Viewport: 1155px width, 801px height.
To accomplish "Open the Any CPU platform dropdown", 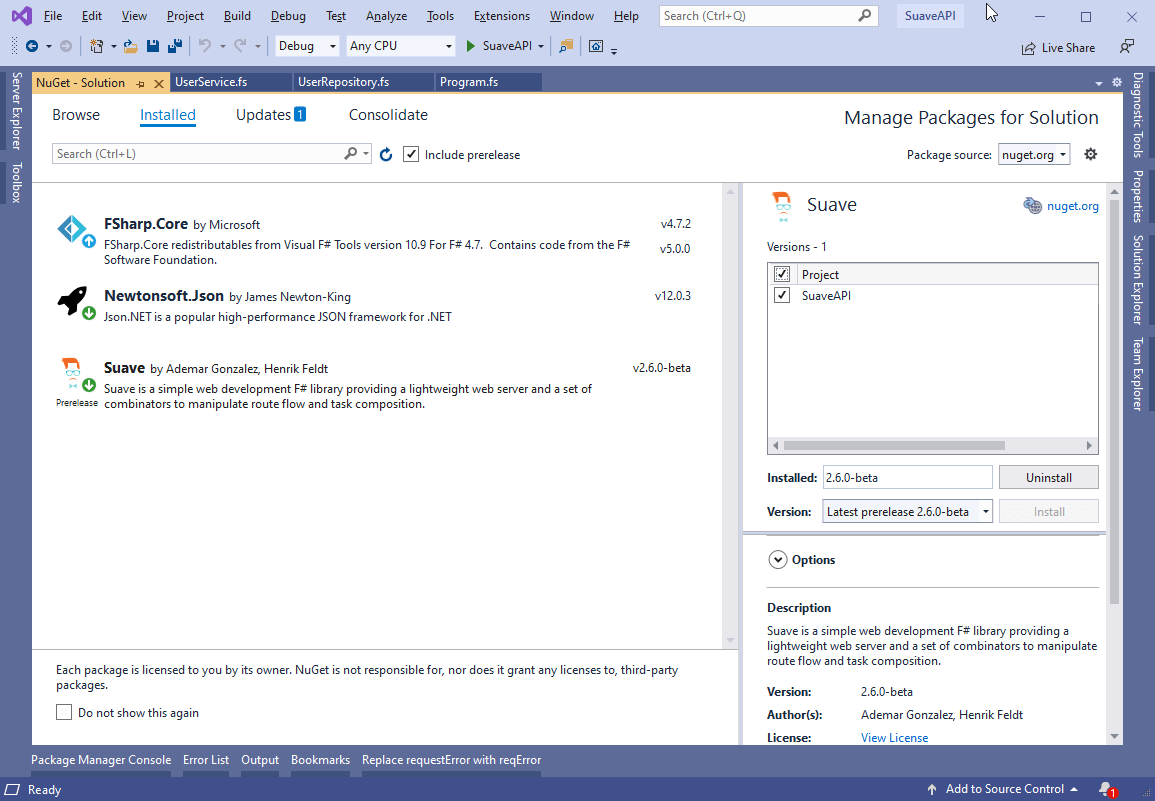I will pos(401,46).
